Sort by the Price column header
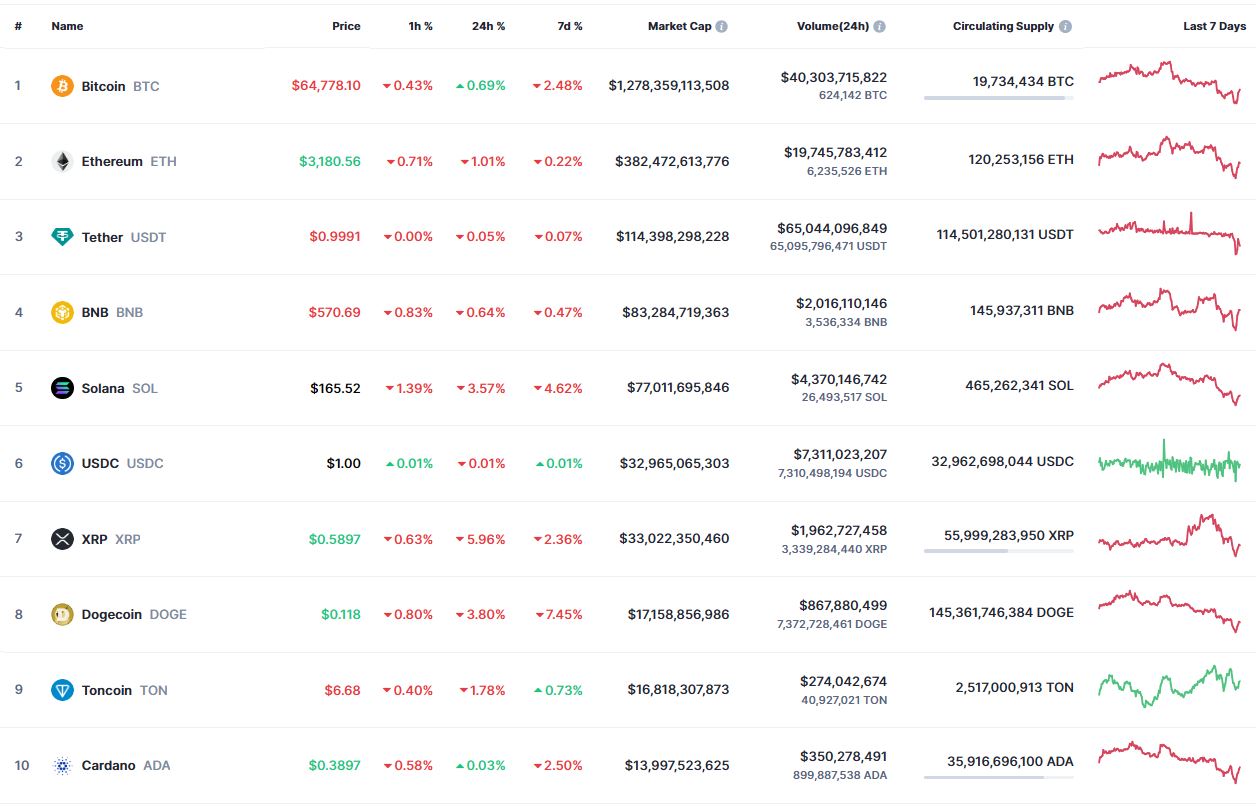The height and width of the screenshot is (806, 1257). [x=346, y=26]
